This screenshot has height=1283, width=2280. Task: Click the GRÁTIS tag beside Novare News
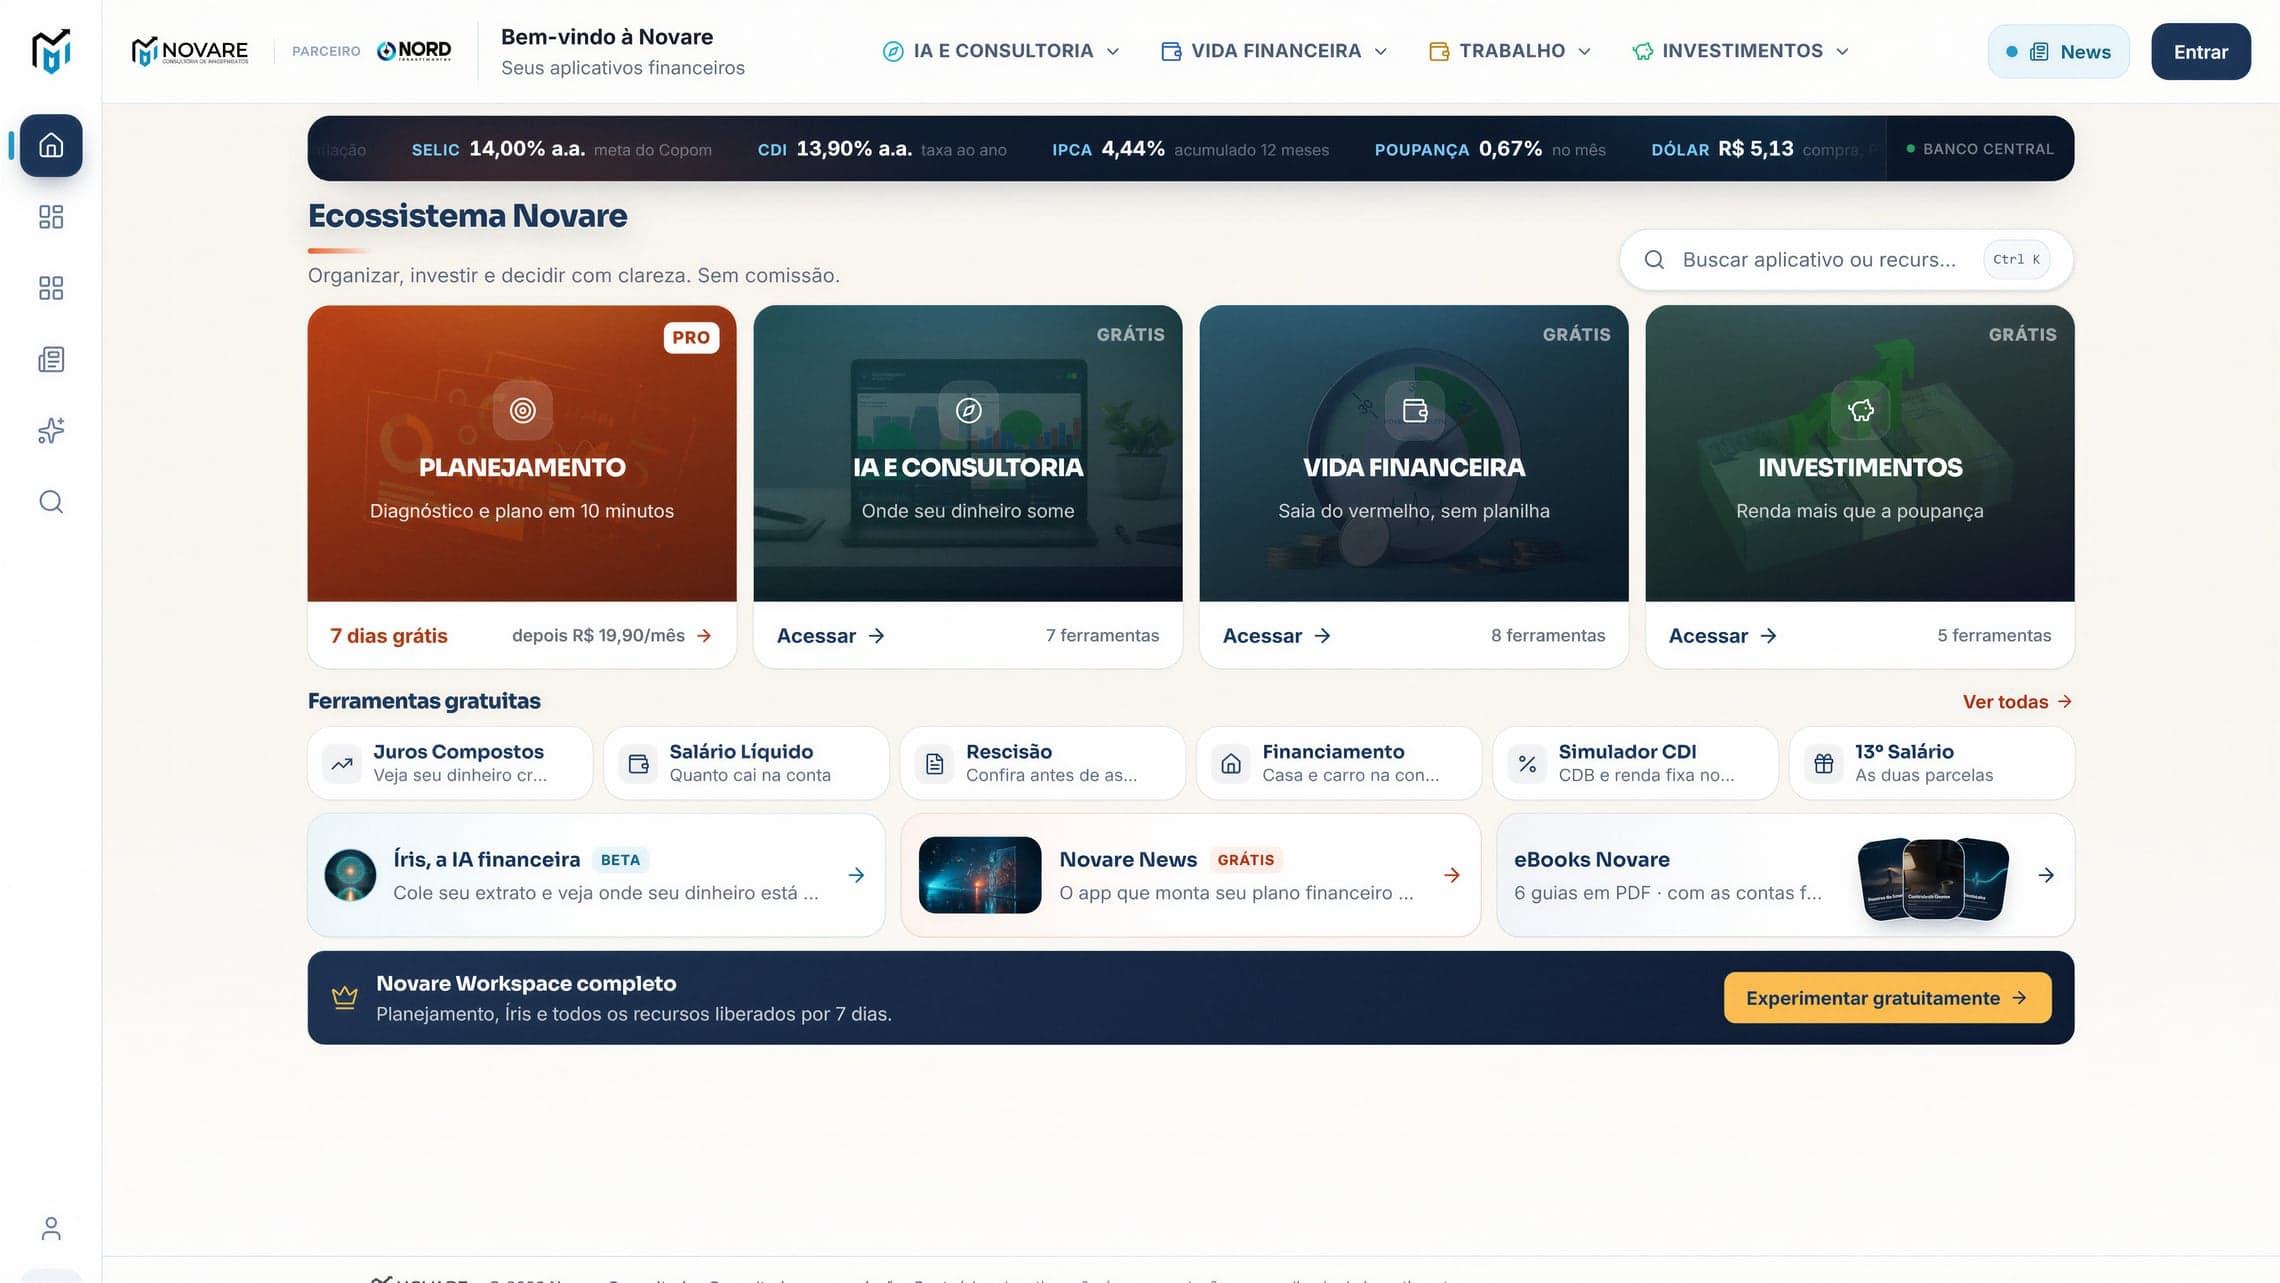tap(1245, 860)
